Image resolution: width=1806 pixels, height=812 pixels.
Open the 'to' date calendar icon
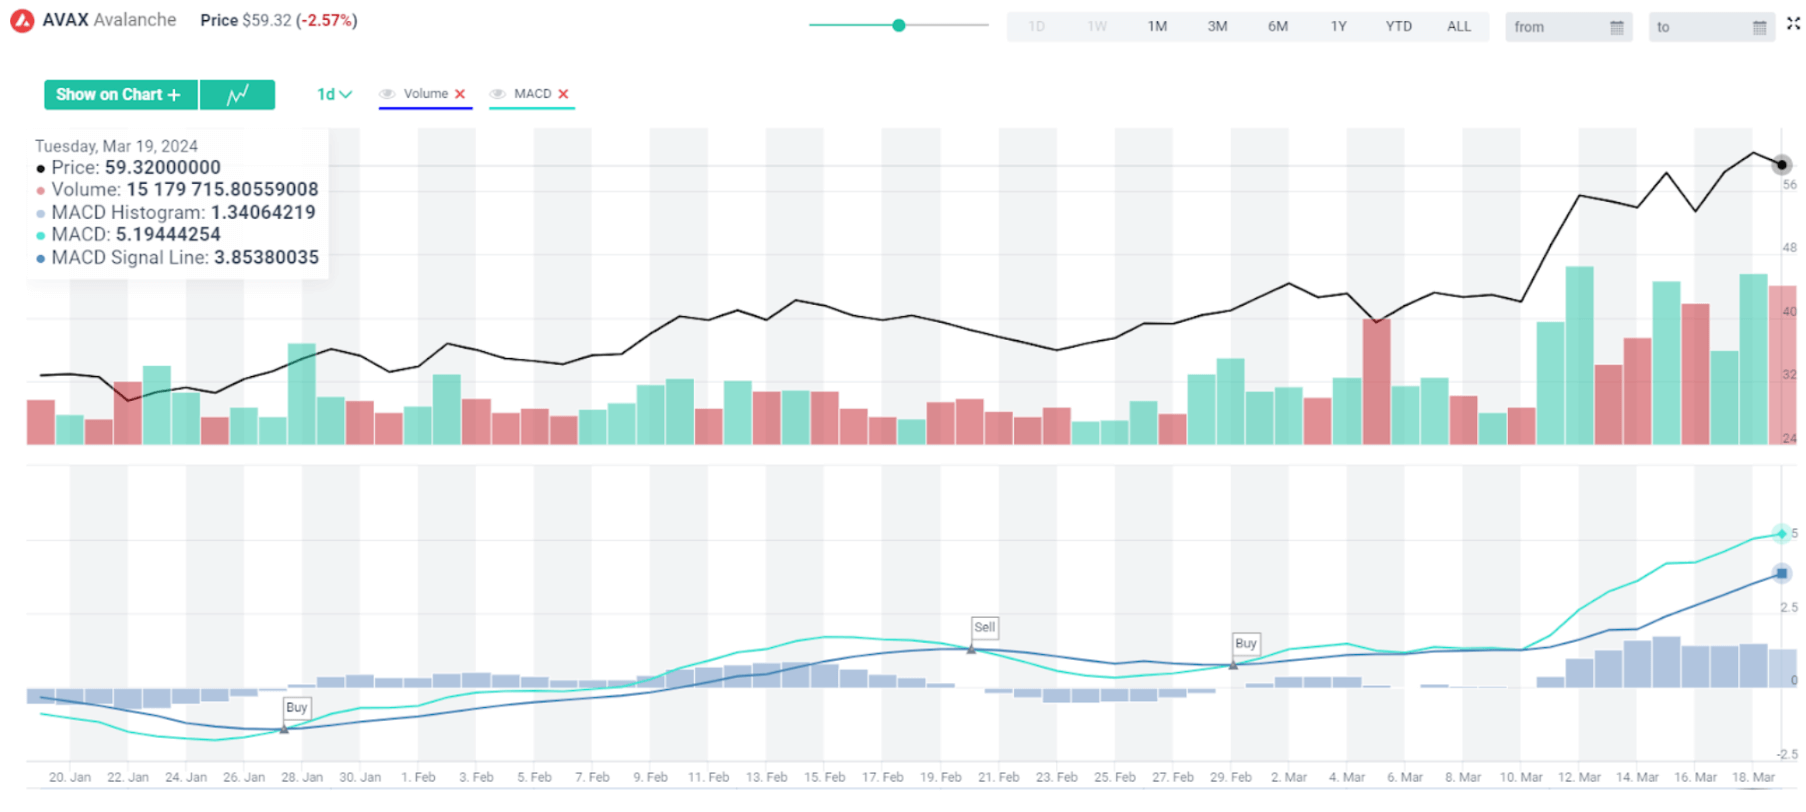pyautogui.click(x=1759, y=27)
